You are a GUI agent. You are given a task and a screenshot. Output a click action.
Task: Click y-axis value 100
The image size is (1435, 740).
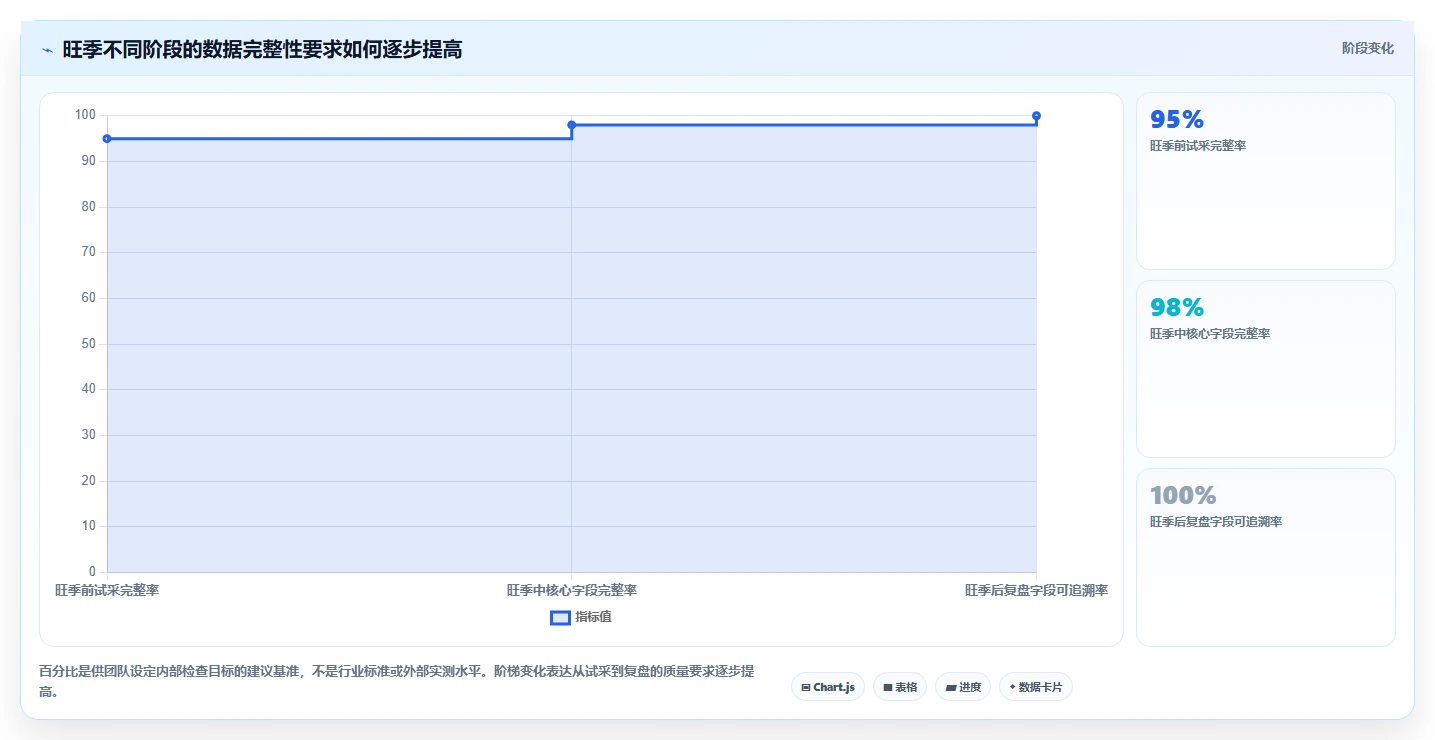(85, 115)
